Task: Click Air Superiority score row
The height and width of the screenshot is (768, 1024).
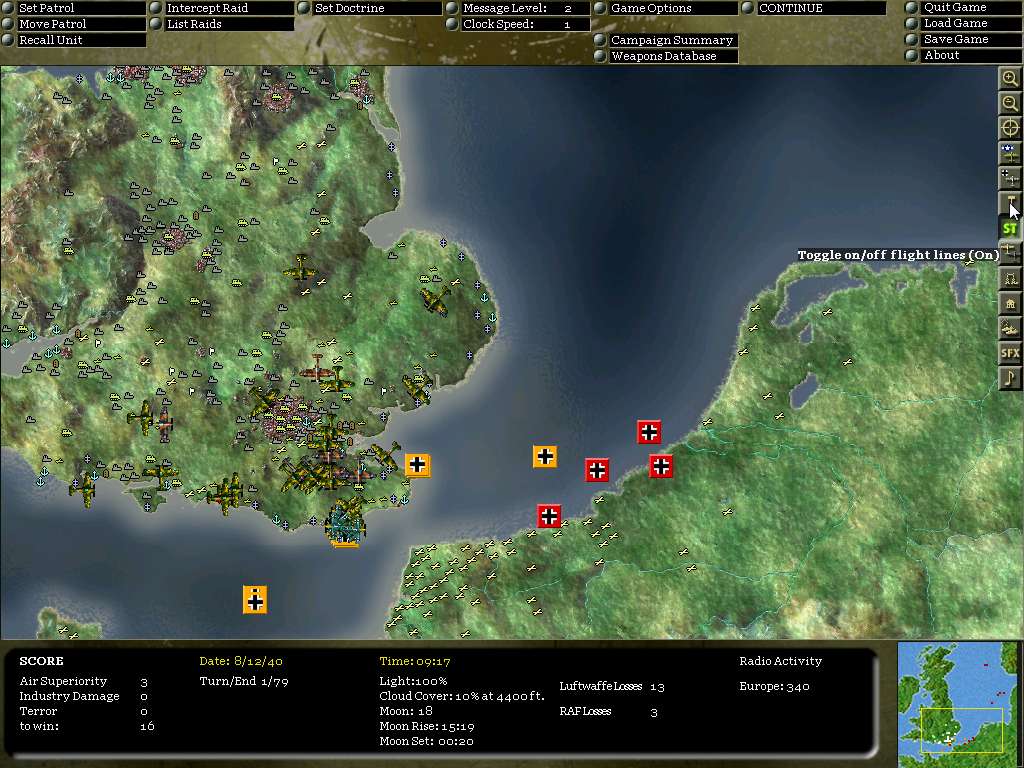Action: pos(84,681)
